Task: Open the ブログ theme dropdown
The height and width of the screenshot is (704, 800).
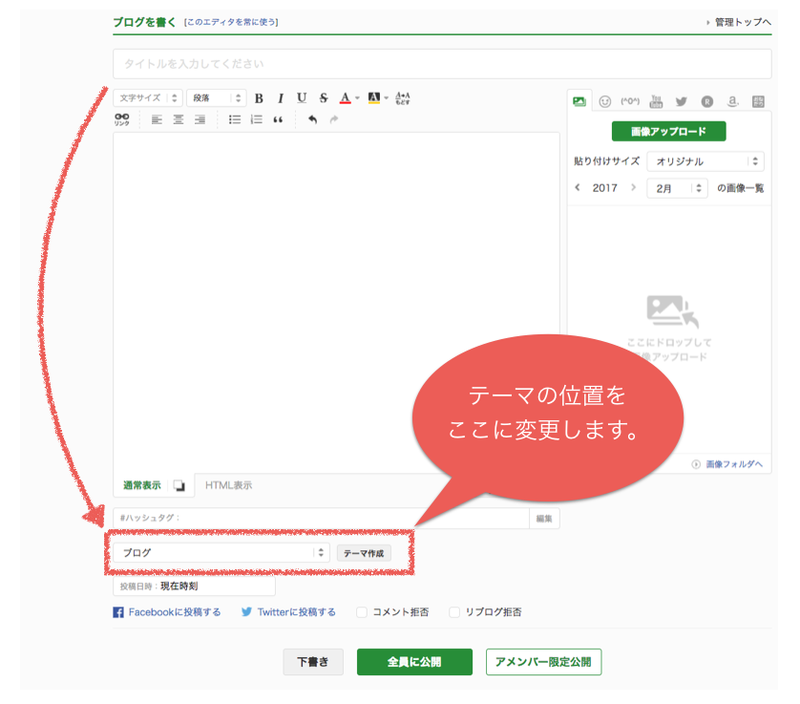Action: pyautogui.click(x=221, y=552)
